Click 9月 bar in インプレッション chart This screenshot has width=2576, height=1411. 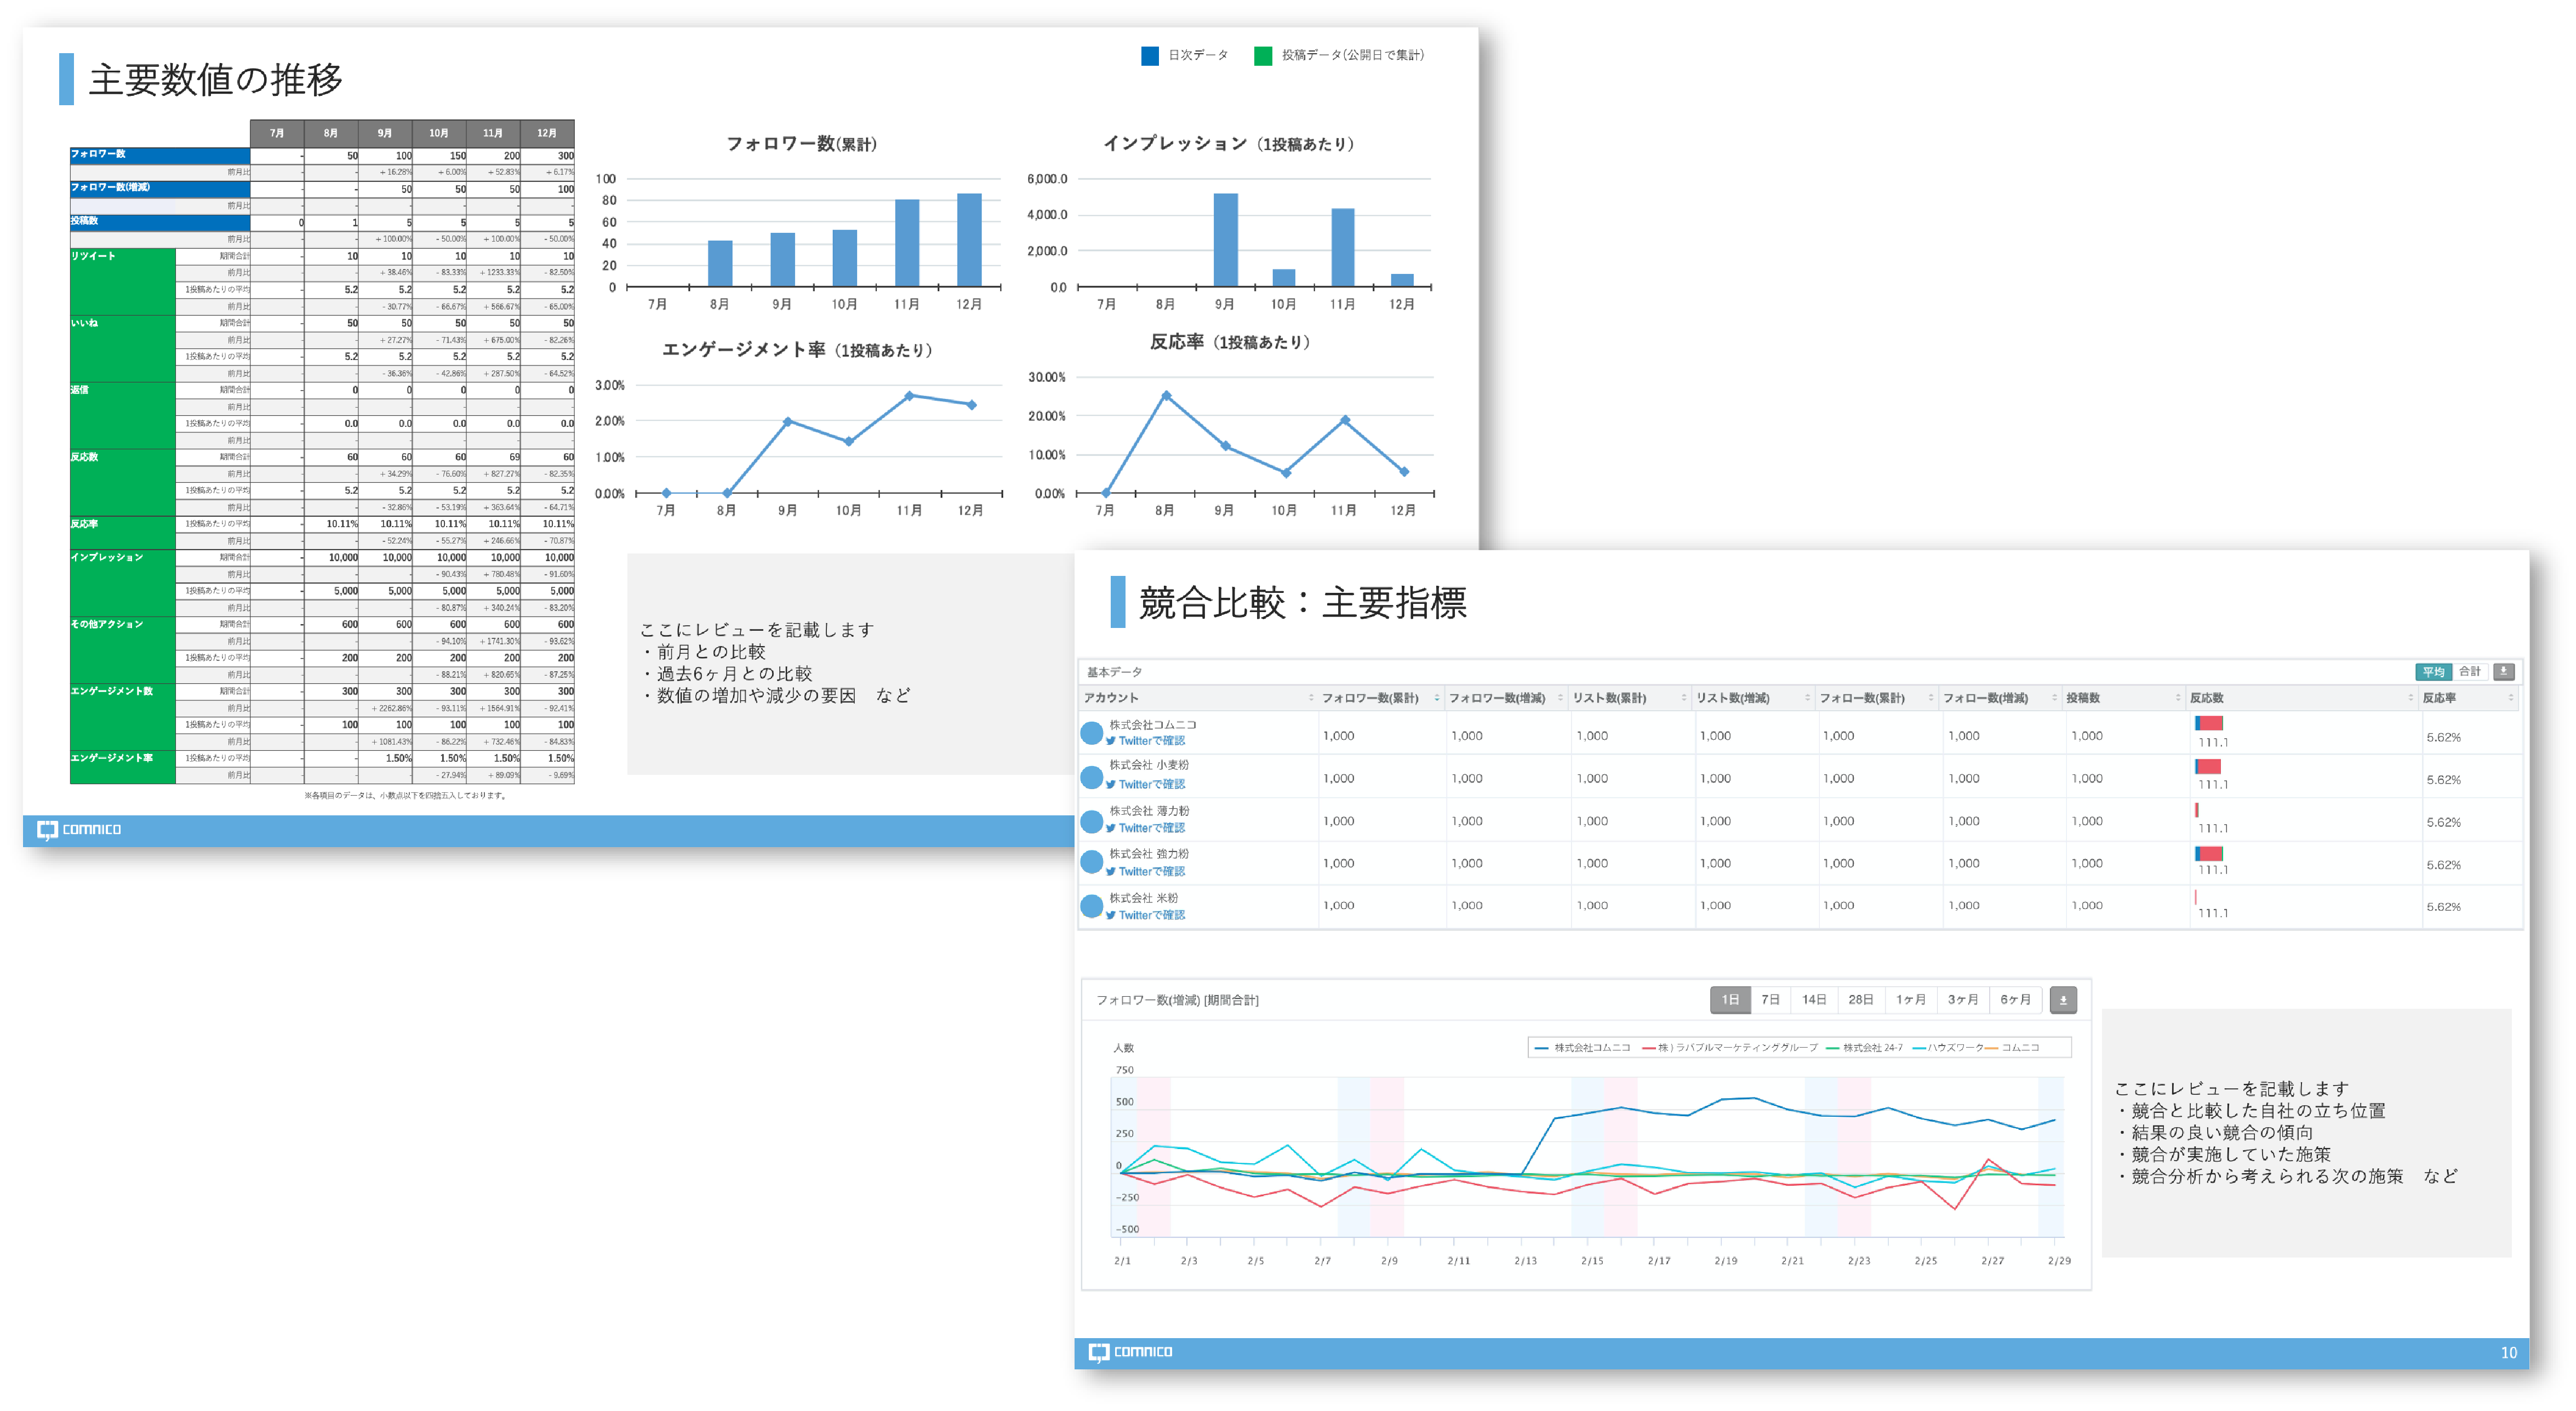[x=1225, y=240]
